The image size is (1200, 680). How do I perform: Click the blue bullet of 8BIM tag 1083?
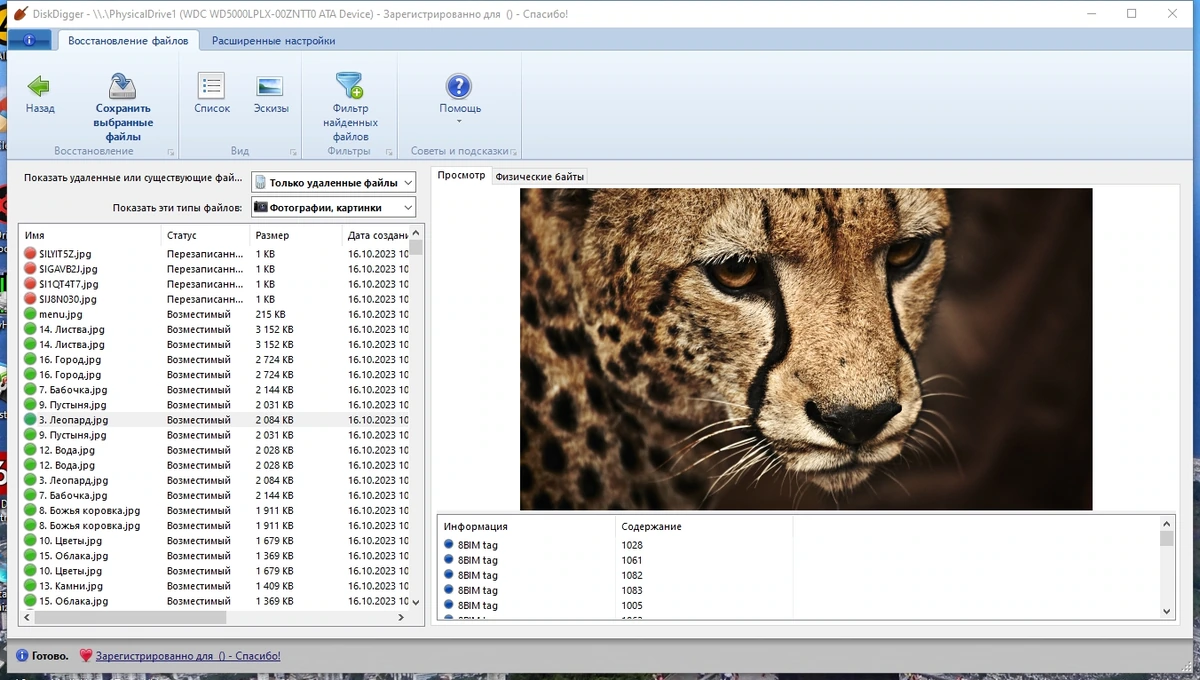[449, 590]
